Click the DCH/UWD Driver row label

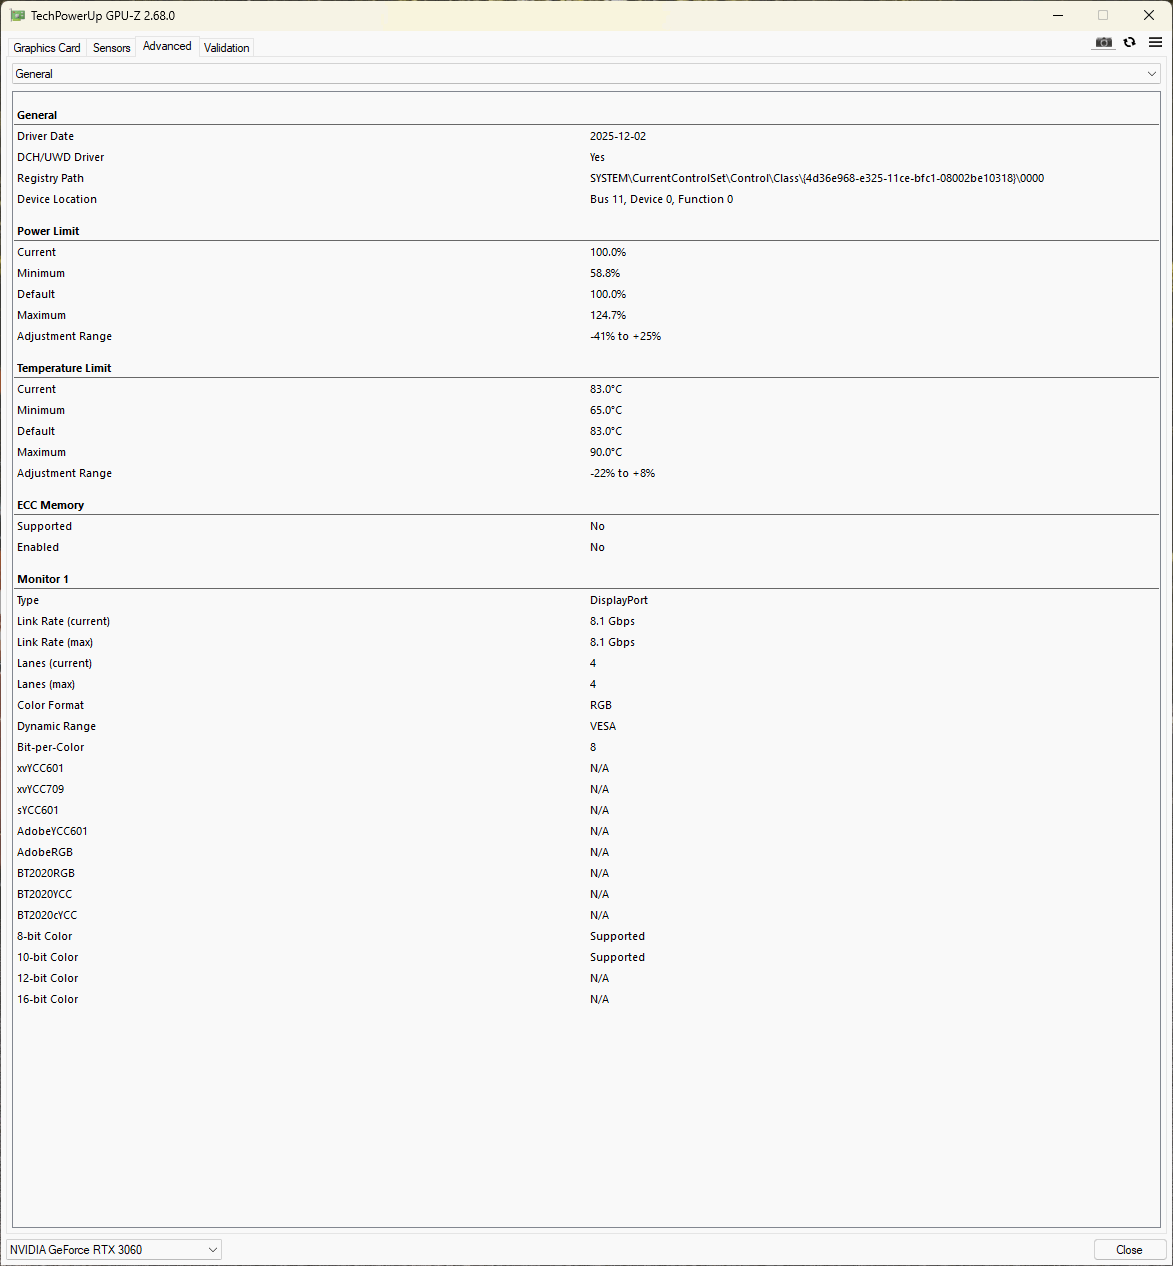pyautogui.click(x=60, y=157)
